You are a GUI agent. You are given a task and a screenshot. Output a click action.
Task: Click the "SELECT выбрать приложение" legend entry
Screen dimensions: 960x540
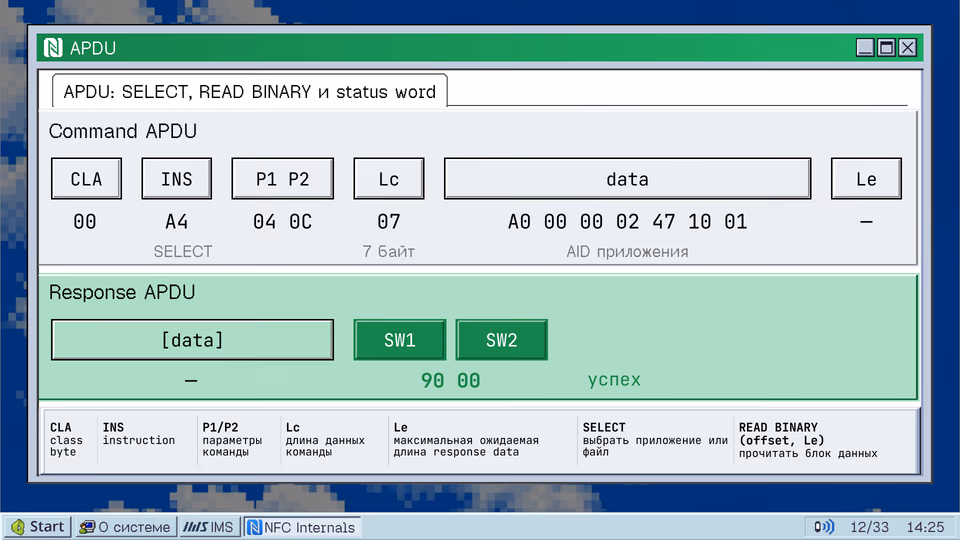tap(655, 440)
